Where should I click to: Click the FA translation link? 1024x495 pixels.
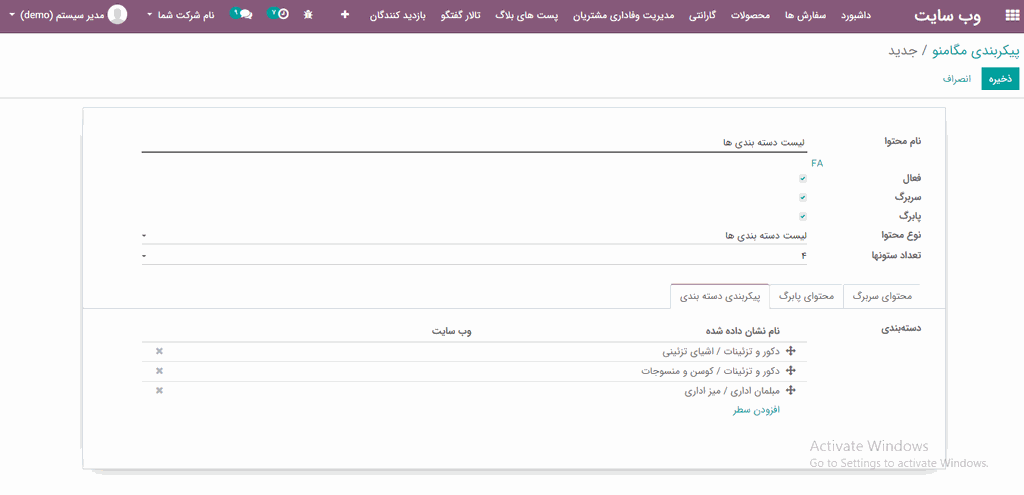817,163
